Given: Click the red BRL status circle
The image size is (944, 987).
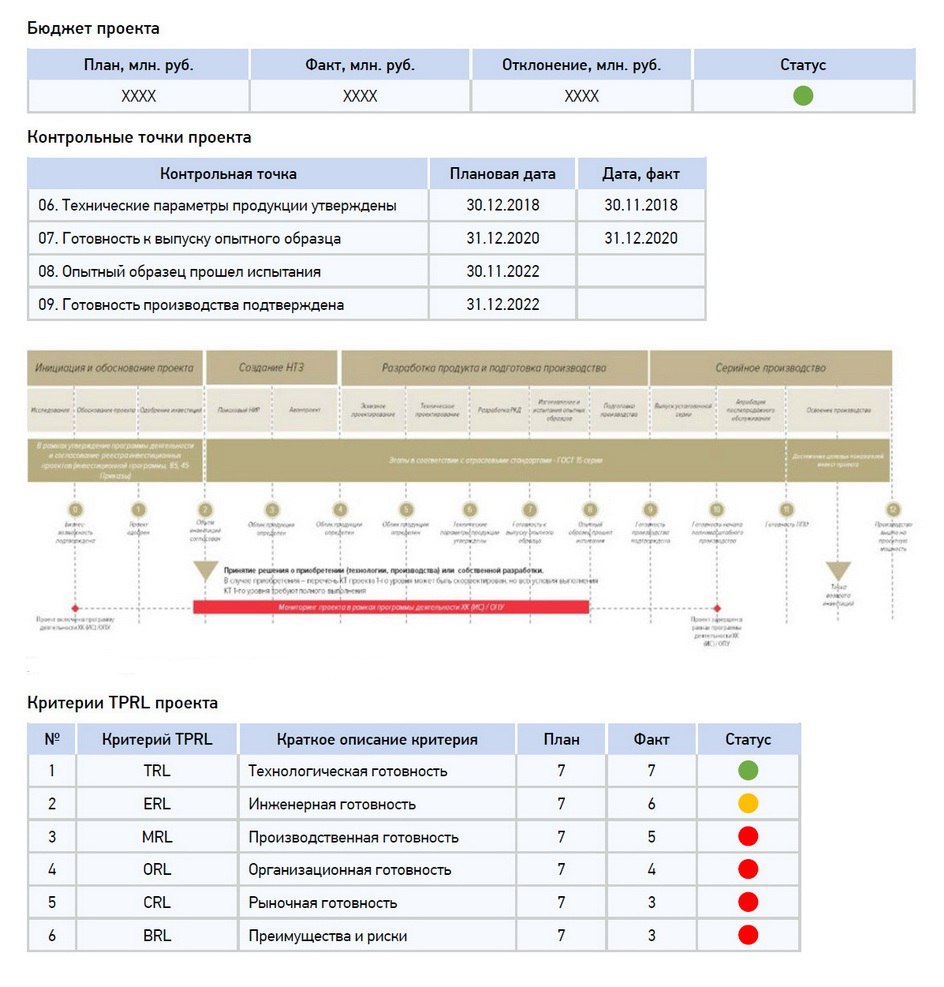Looking at the screenshot, I should tap(747, 936).
